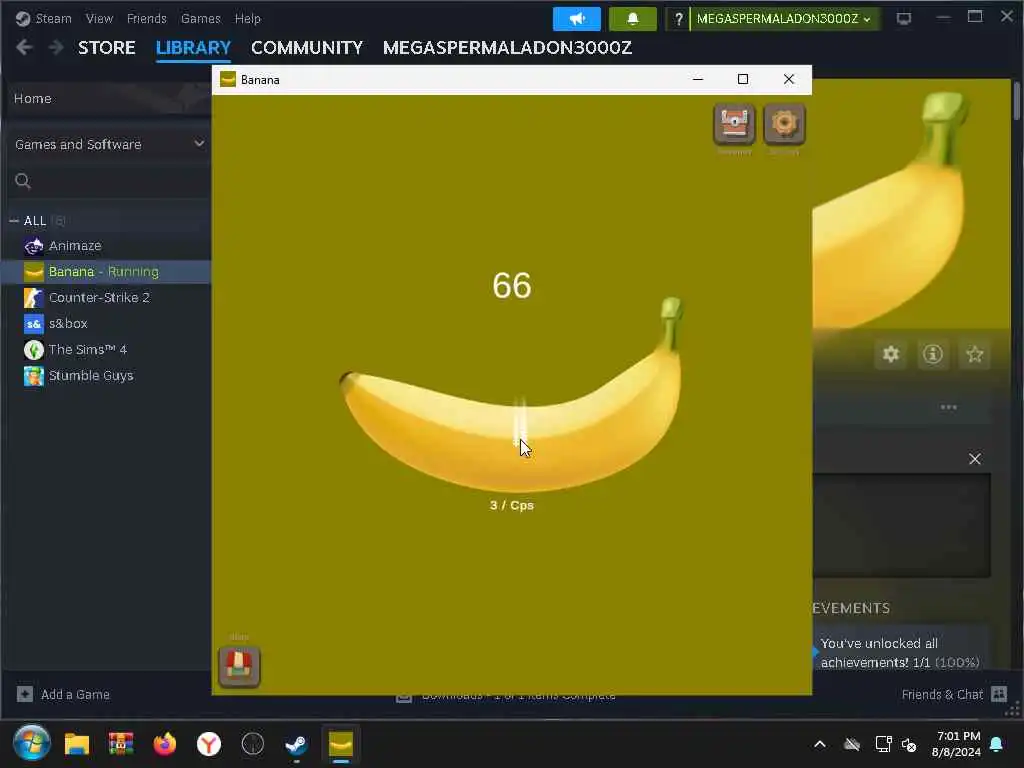The height and width of the screenshot is (768, 1024).
Task: Open the Games menu
Action: [200, 18]
